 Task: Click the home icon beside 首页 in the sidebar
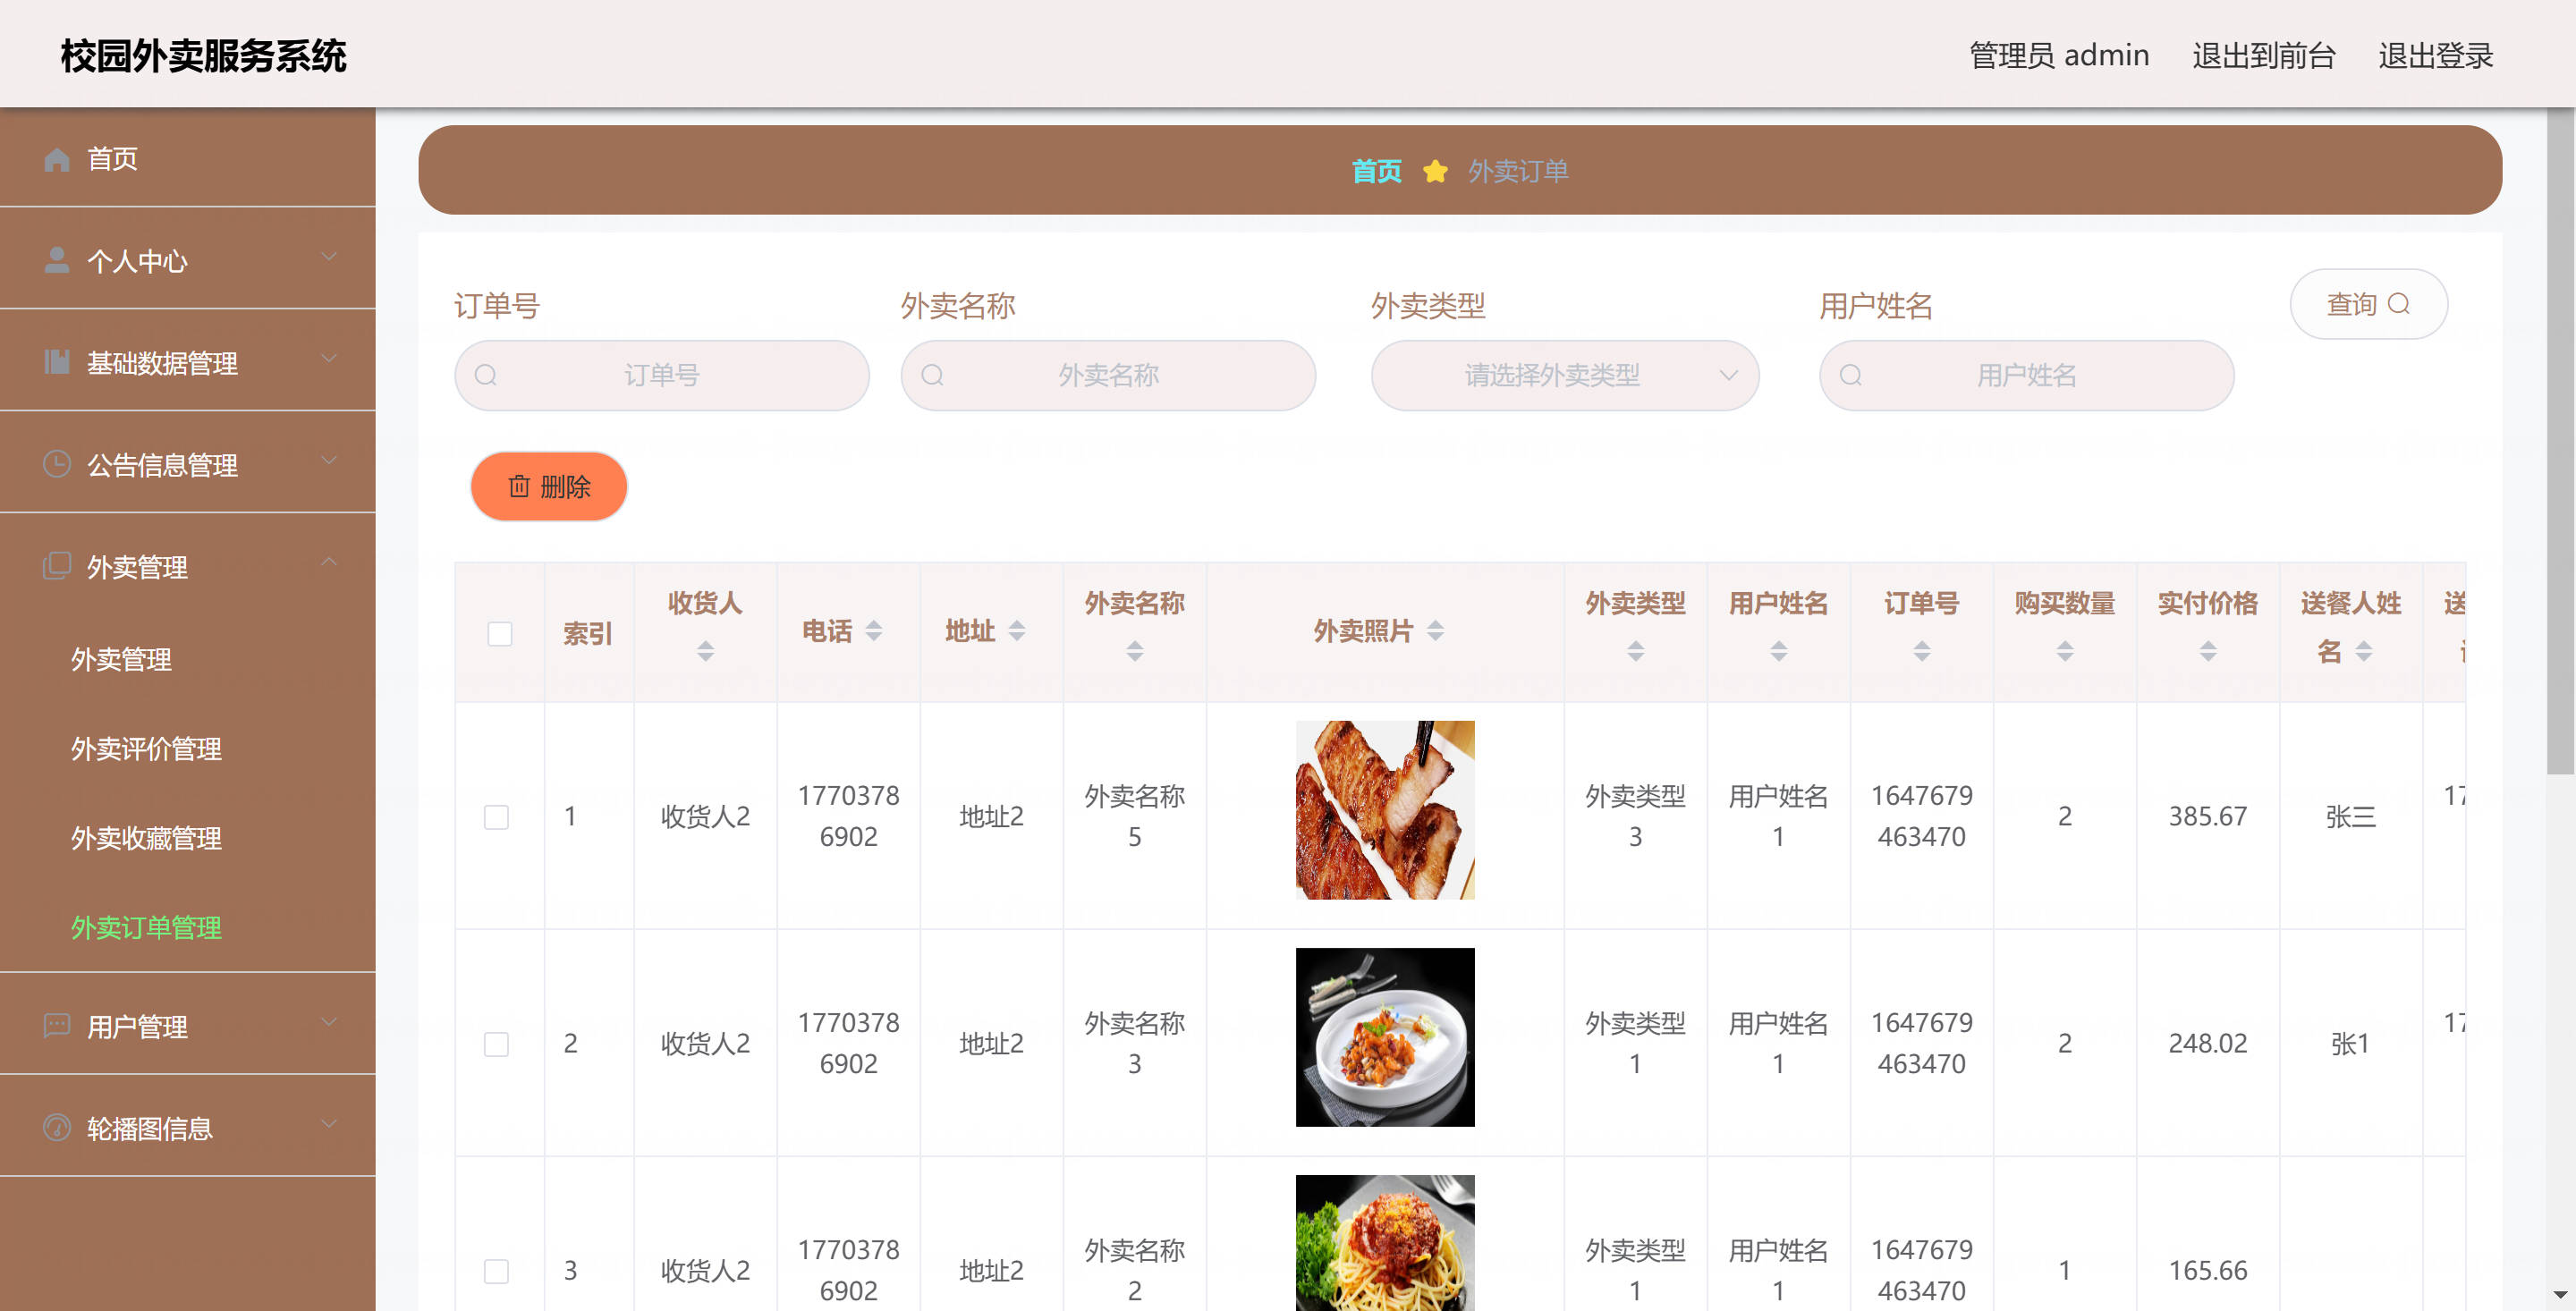57,159
